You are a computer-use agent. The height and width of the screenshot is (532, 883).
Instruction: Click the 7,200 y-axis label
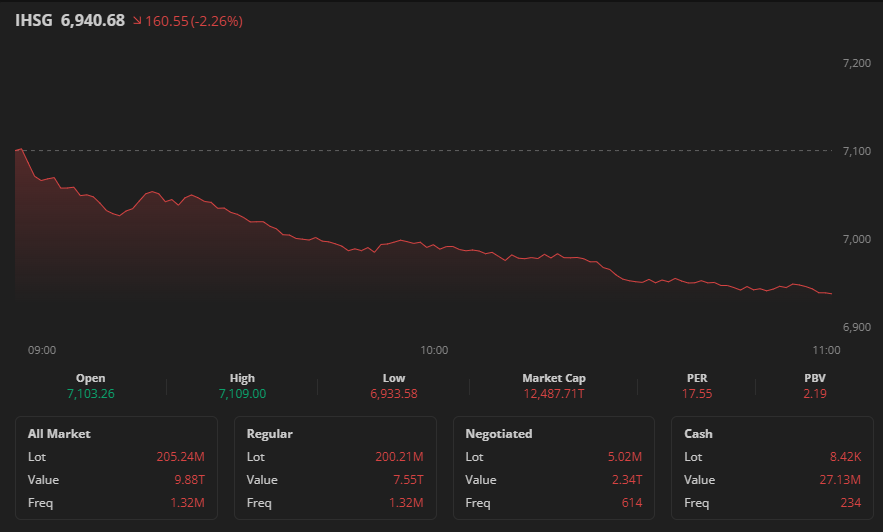pyautogui.click(x=857, y=64)
